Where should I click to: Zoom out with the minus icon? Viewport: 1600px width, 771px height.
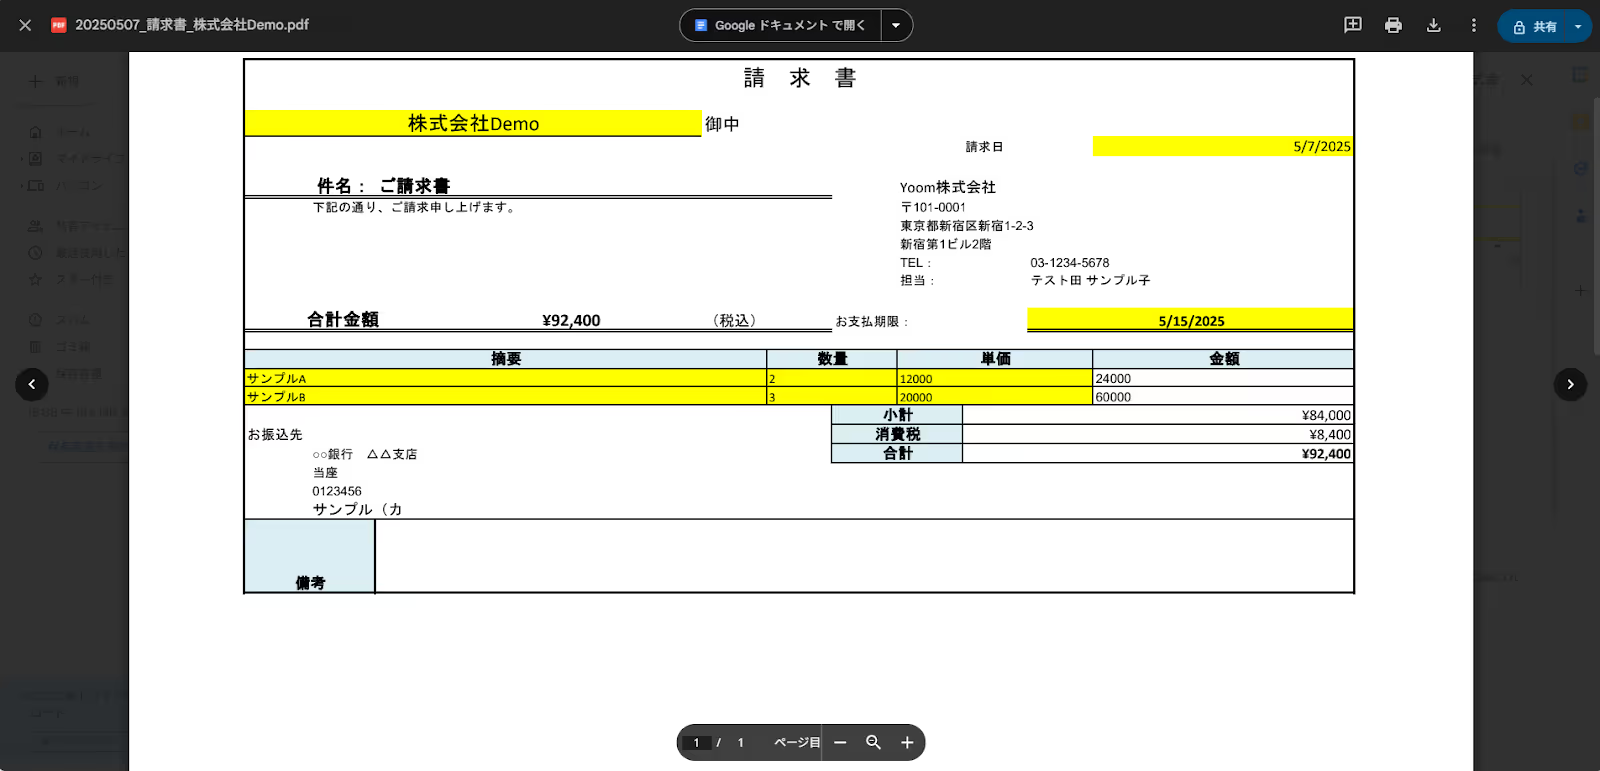(x=840, y=742)
